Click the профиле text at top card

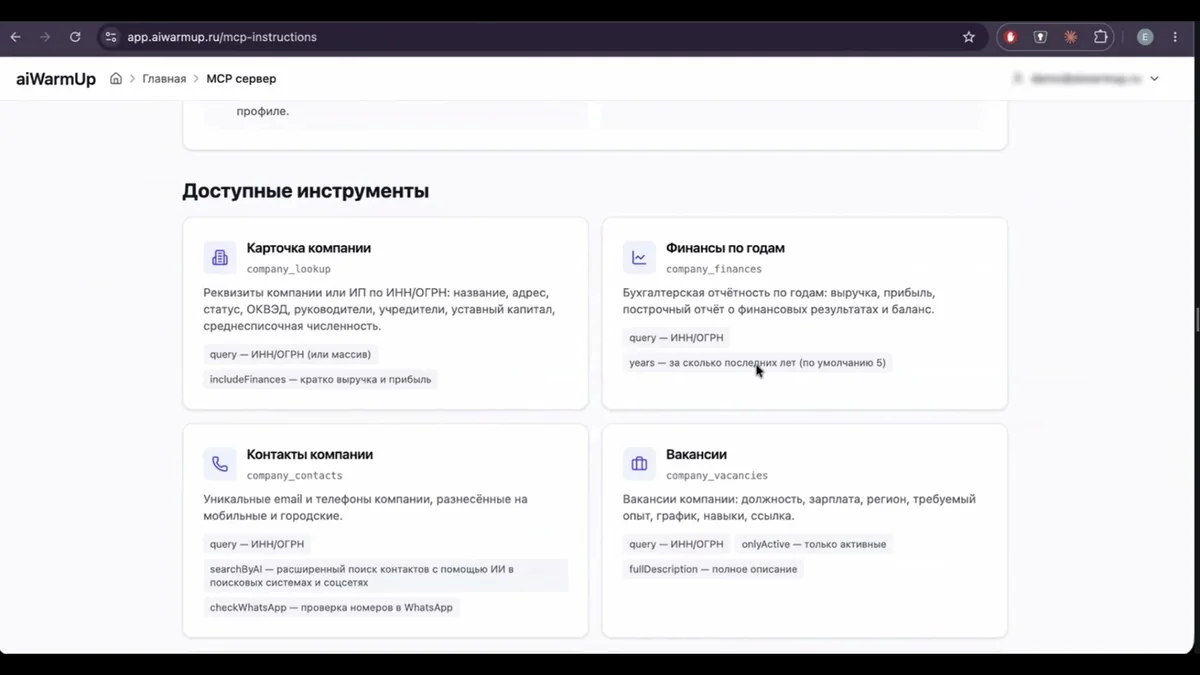[x=263, y=111]
